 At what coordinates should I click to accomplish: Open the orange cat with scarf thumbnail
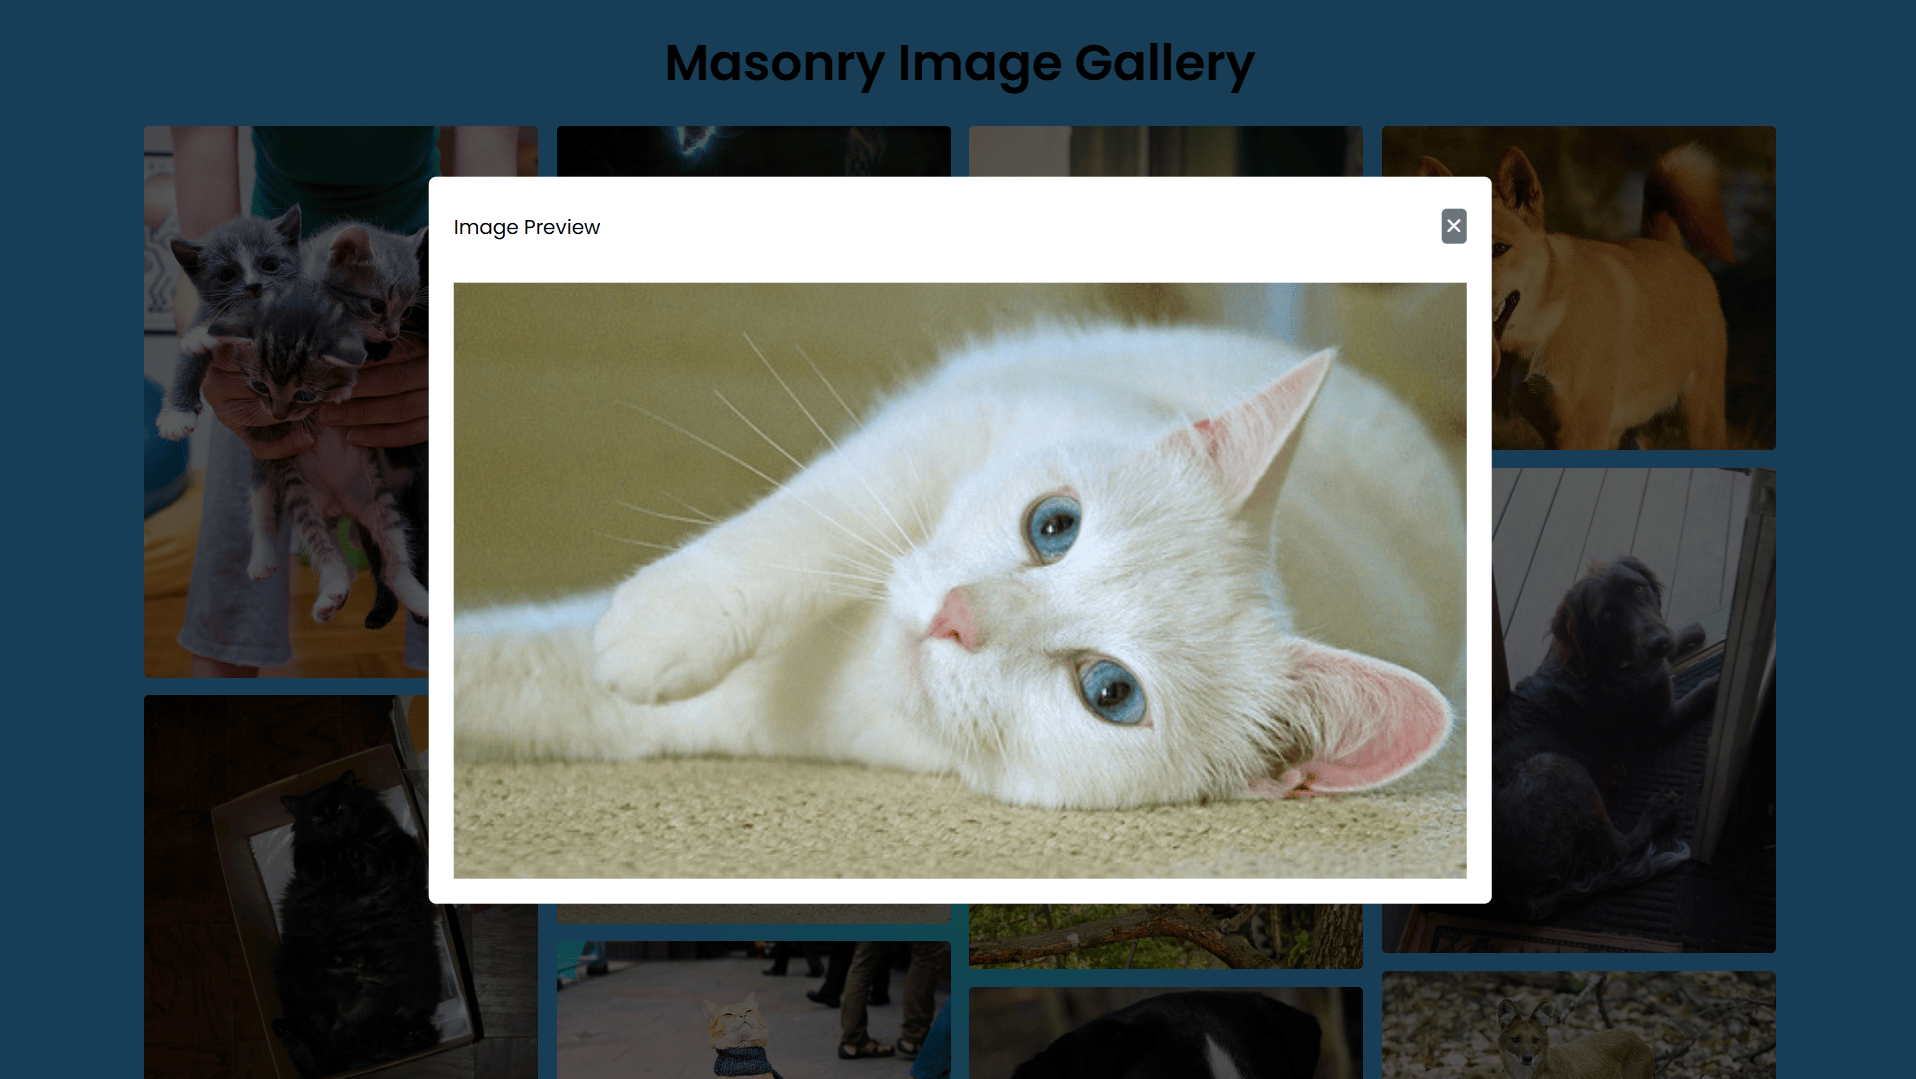pyautogui.click(x=753, y=1009)
